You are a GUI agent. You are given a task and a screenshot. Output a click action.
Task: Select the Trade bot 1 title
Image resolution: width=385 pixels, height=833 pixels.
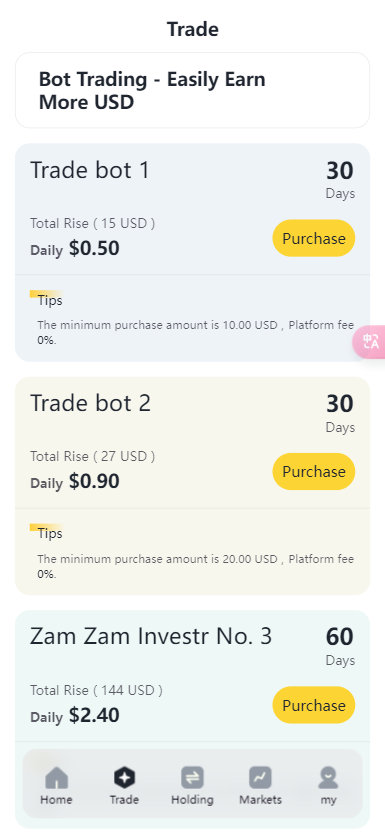pyautogui.click(x=90, y=171)
